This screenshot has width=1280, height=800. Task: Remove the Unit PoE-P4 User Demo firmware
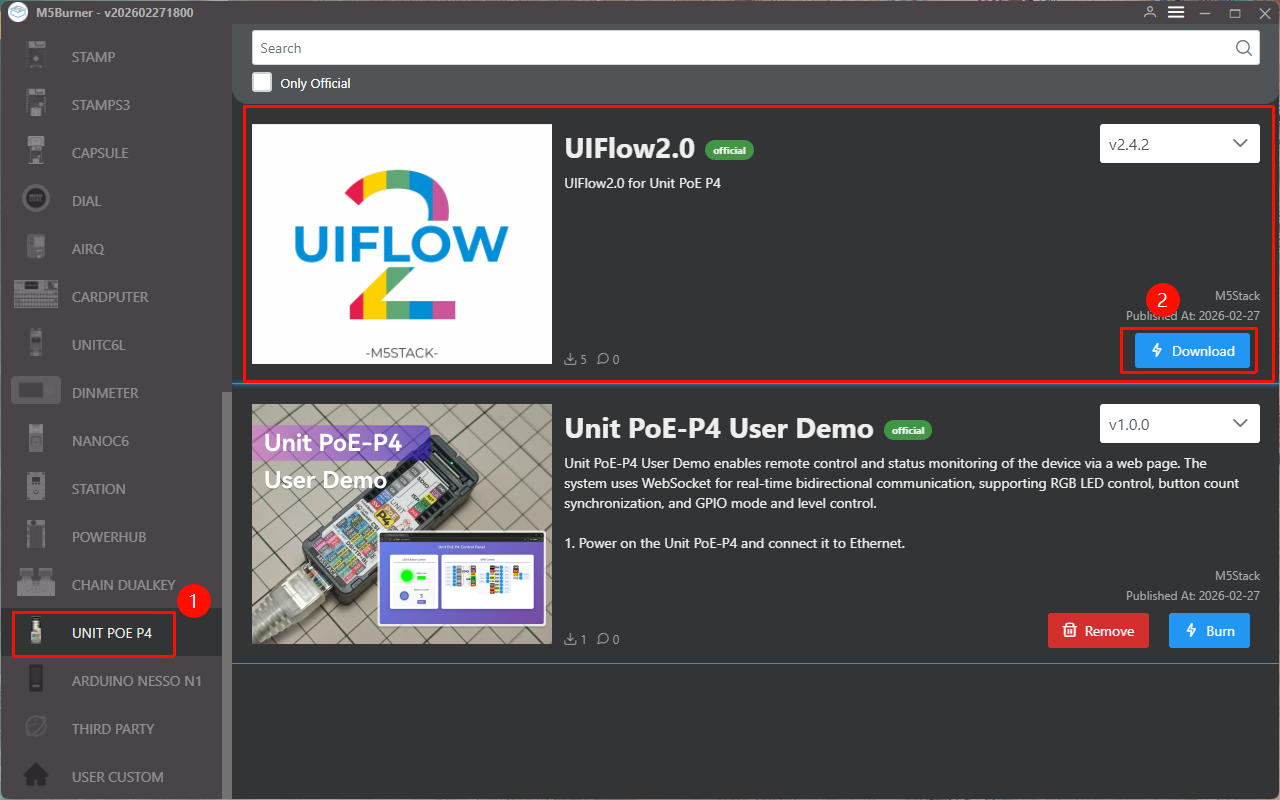point(1097,631)
